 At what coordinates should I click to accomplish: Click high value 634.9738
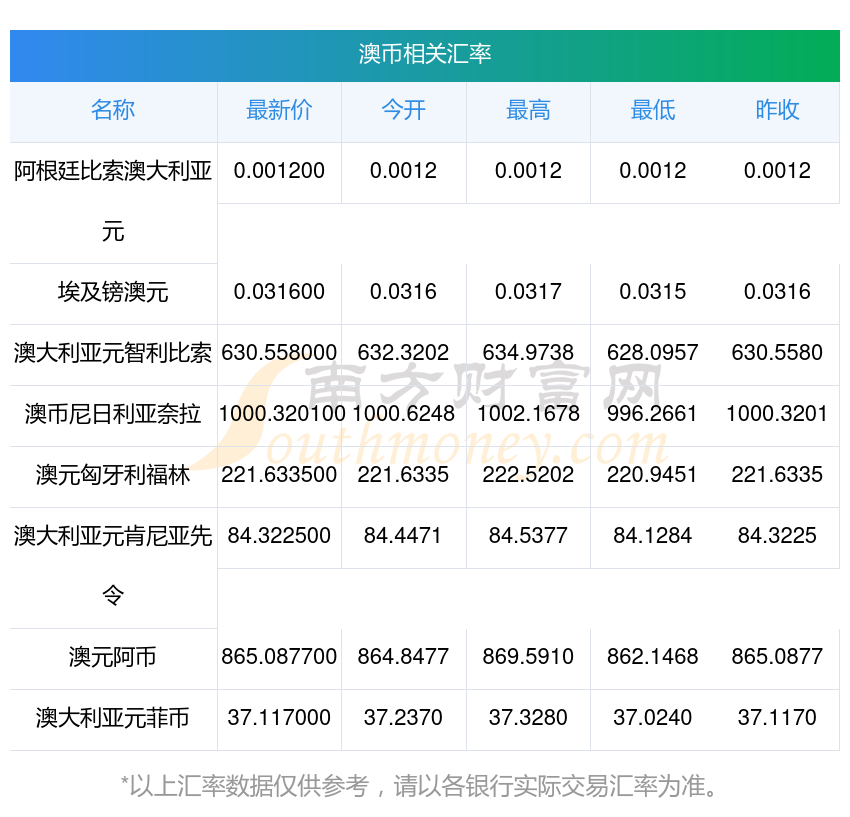point(528,352)
